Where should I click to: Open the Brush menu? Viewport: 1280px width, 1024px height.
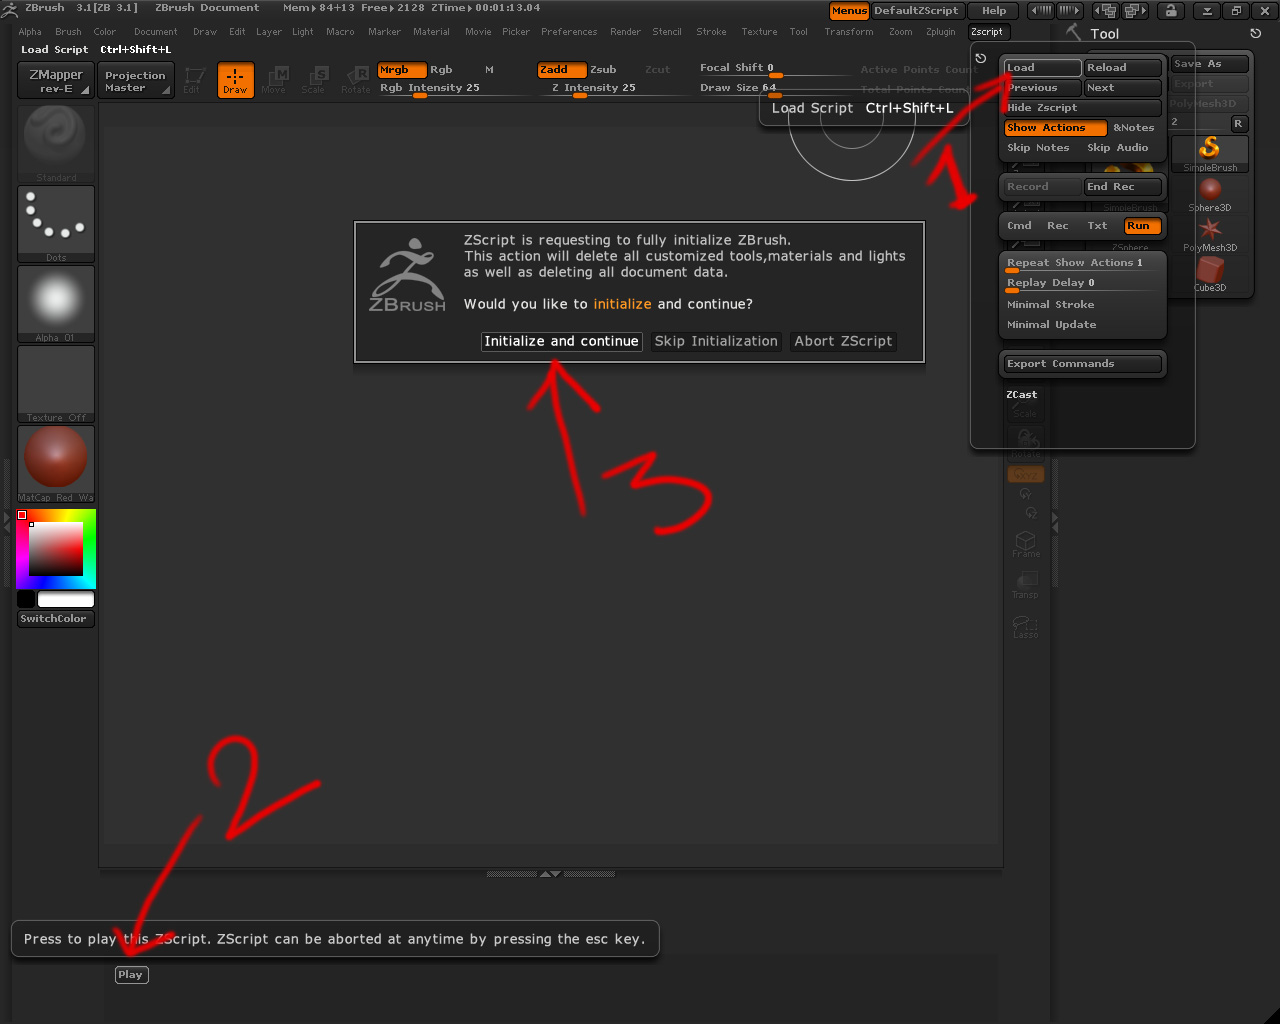pyautogui.click(x=68, y=32)
